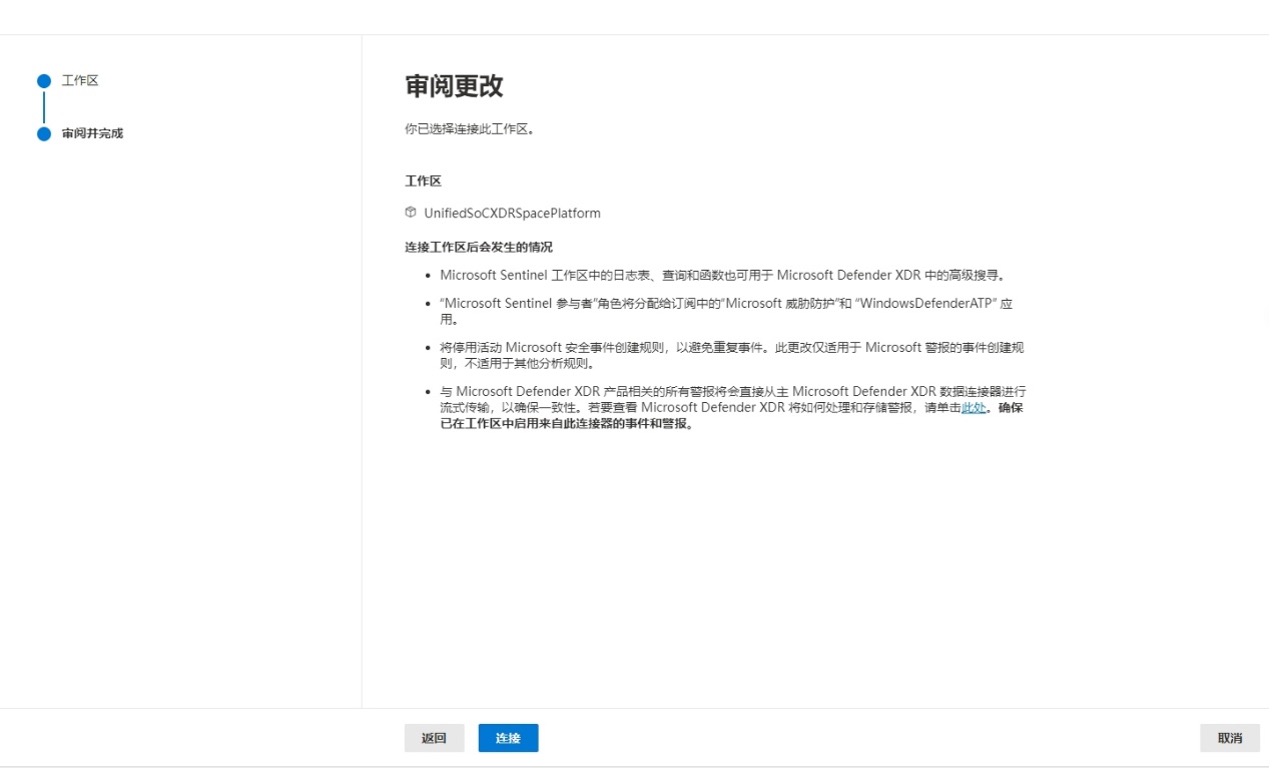Click the 连接工作区后会发生的情况 subheading
This screenshot has height=770, width=1274.
click(479, 247)
